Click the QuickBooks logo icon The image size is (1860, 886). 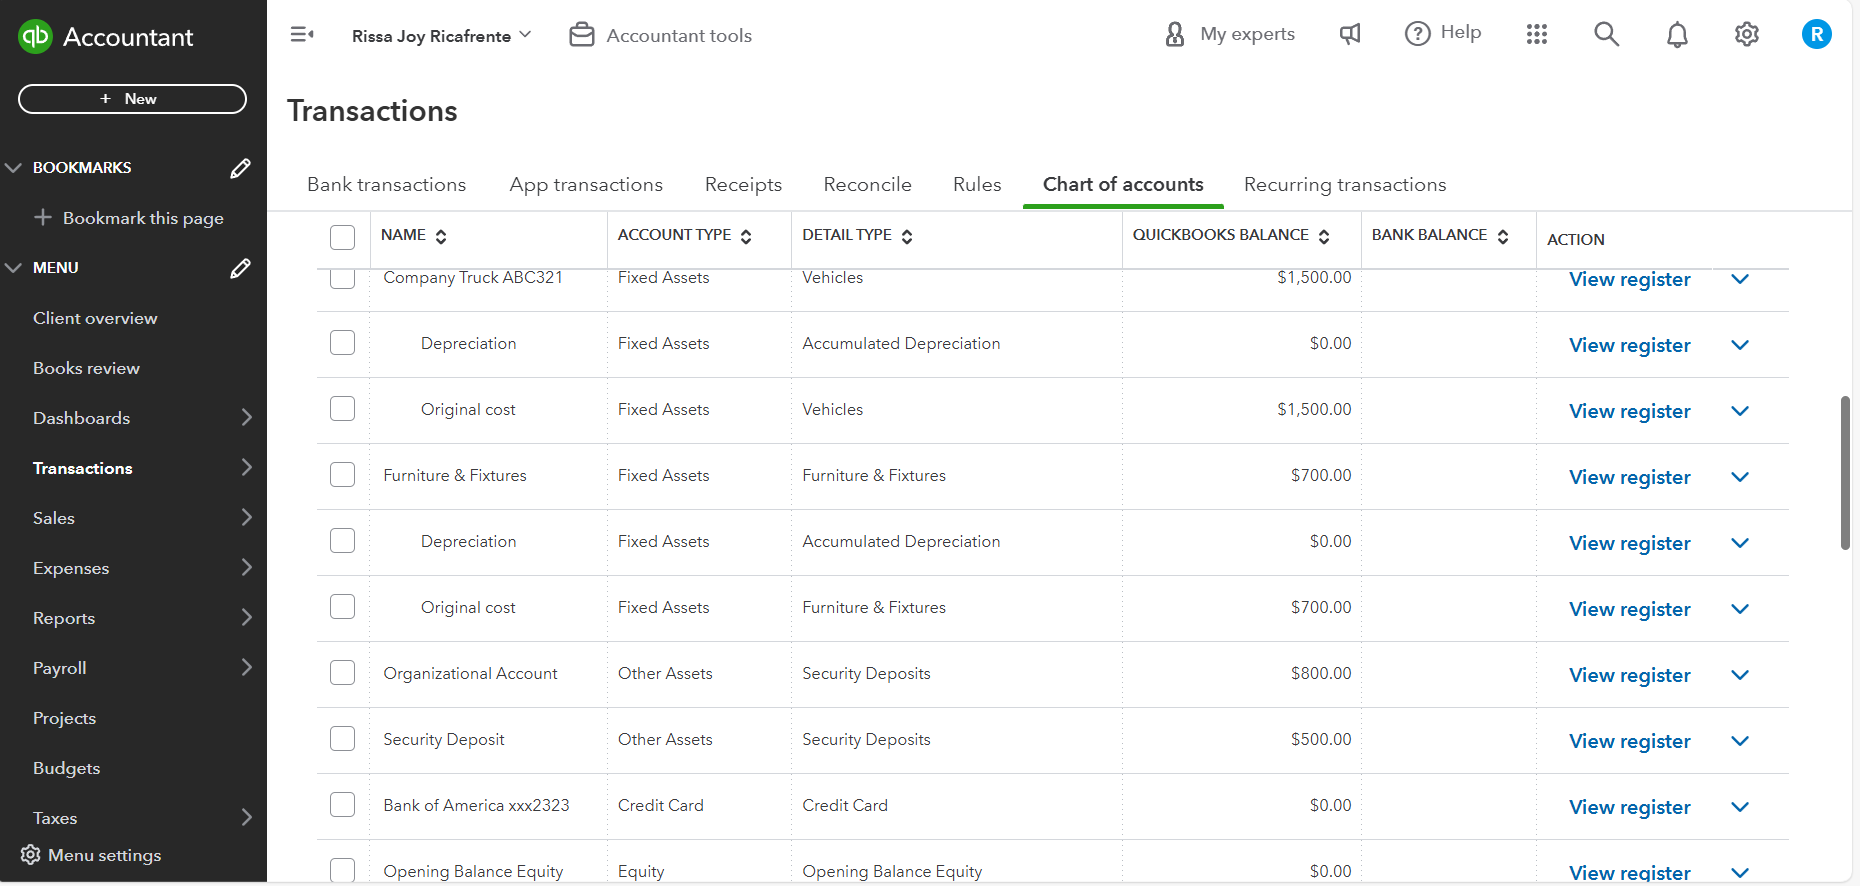36,37
